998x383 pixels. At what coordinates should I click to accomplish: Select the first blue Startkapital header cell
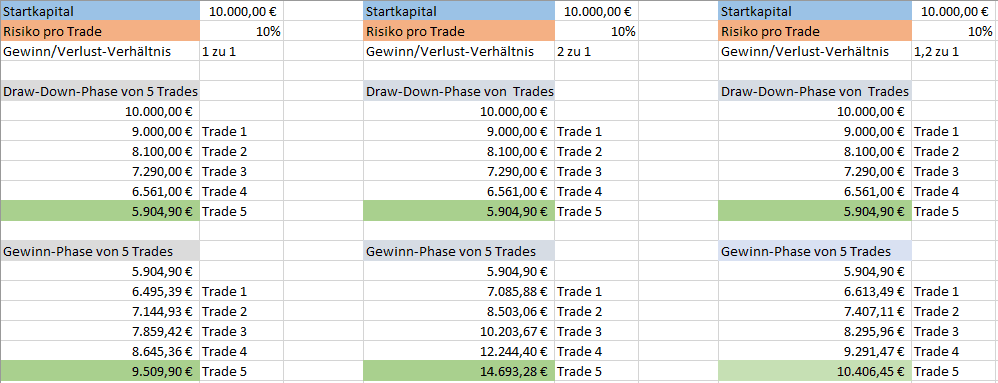point(100,11)
